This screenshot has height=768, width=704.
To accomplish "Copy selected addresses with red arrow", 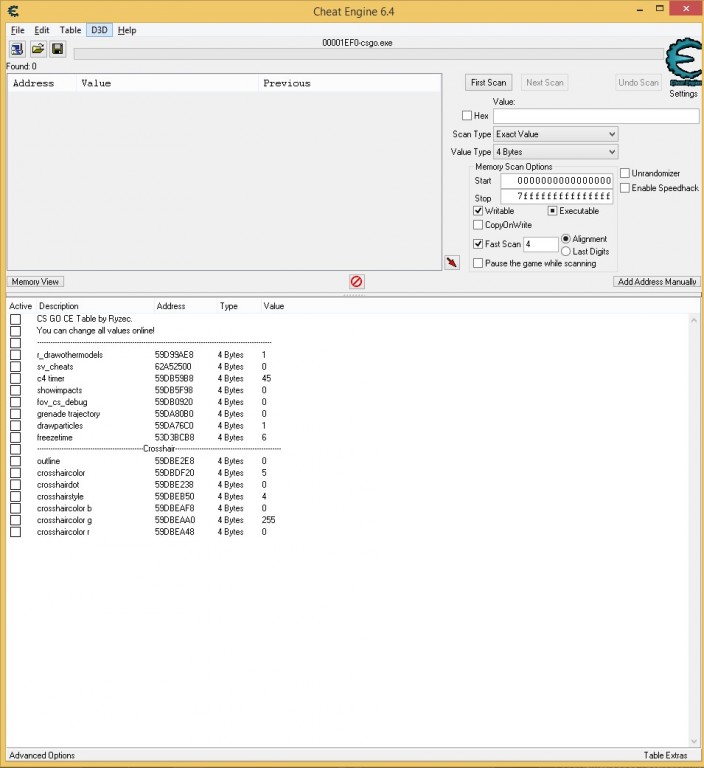I will click(x=452, y=263).
